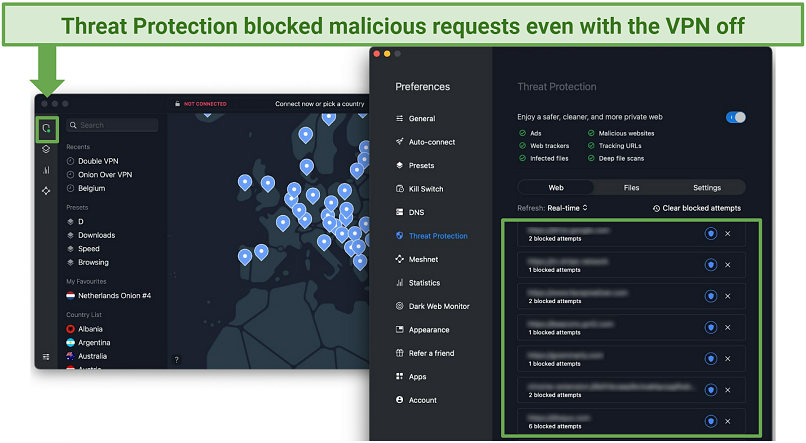This screenshot has height=443, width=806.
Task: Click shield icon on first 2 blocked attempts row
Action: pos(710,234)
